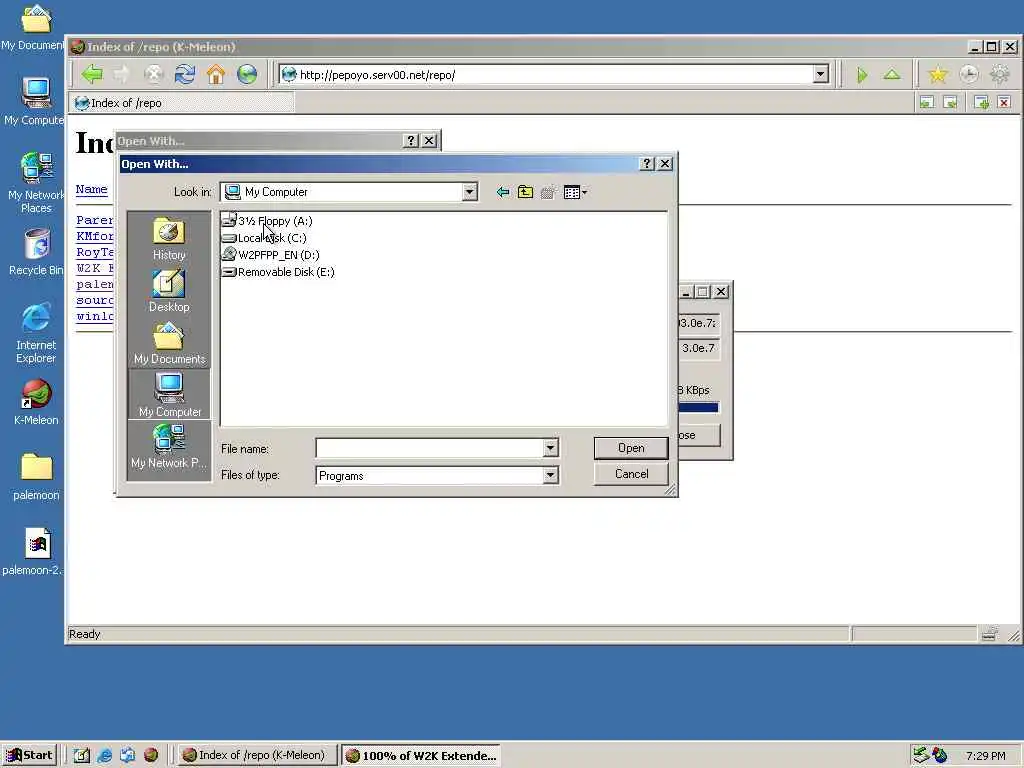Select Desktop in the places bar
This screenshot has height=768, width=1024.
pos(169,291)
